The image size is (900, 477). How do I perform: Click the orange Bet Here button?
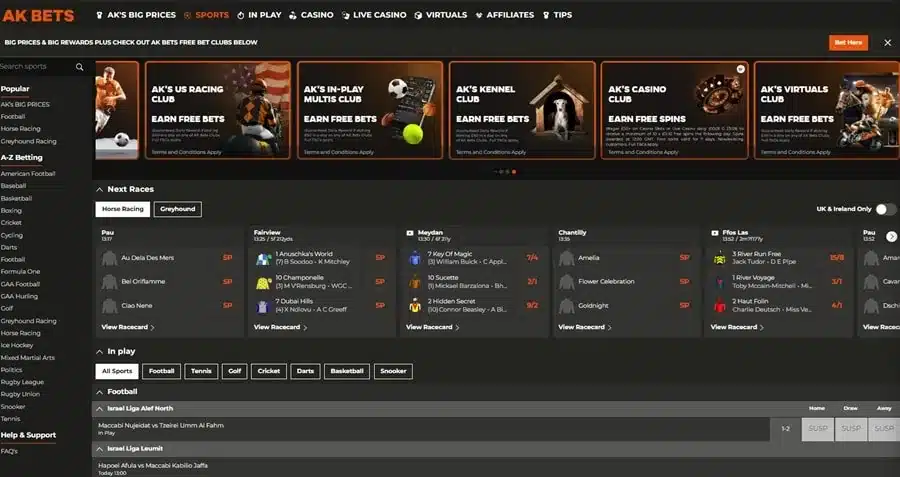[848, 42]
